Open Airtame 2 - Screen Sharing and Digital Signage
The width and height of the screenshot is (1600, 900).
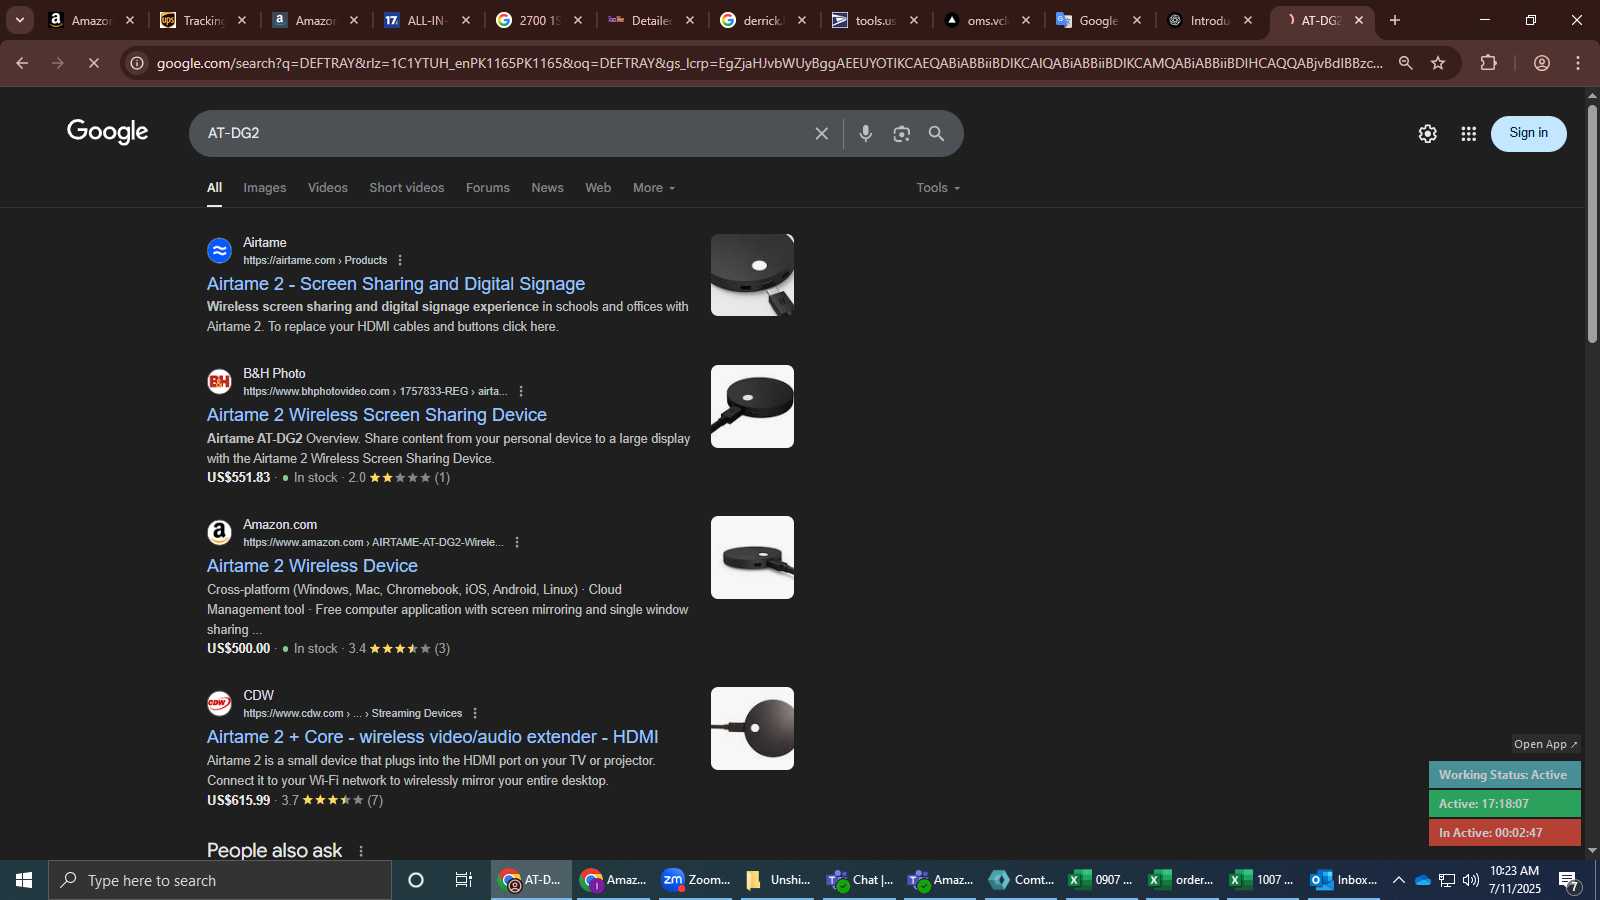tap(396, 284)
